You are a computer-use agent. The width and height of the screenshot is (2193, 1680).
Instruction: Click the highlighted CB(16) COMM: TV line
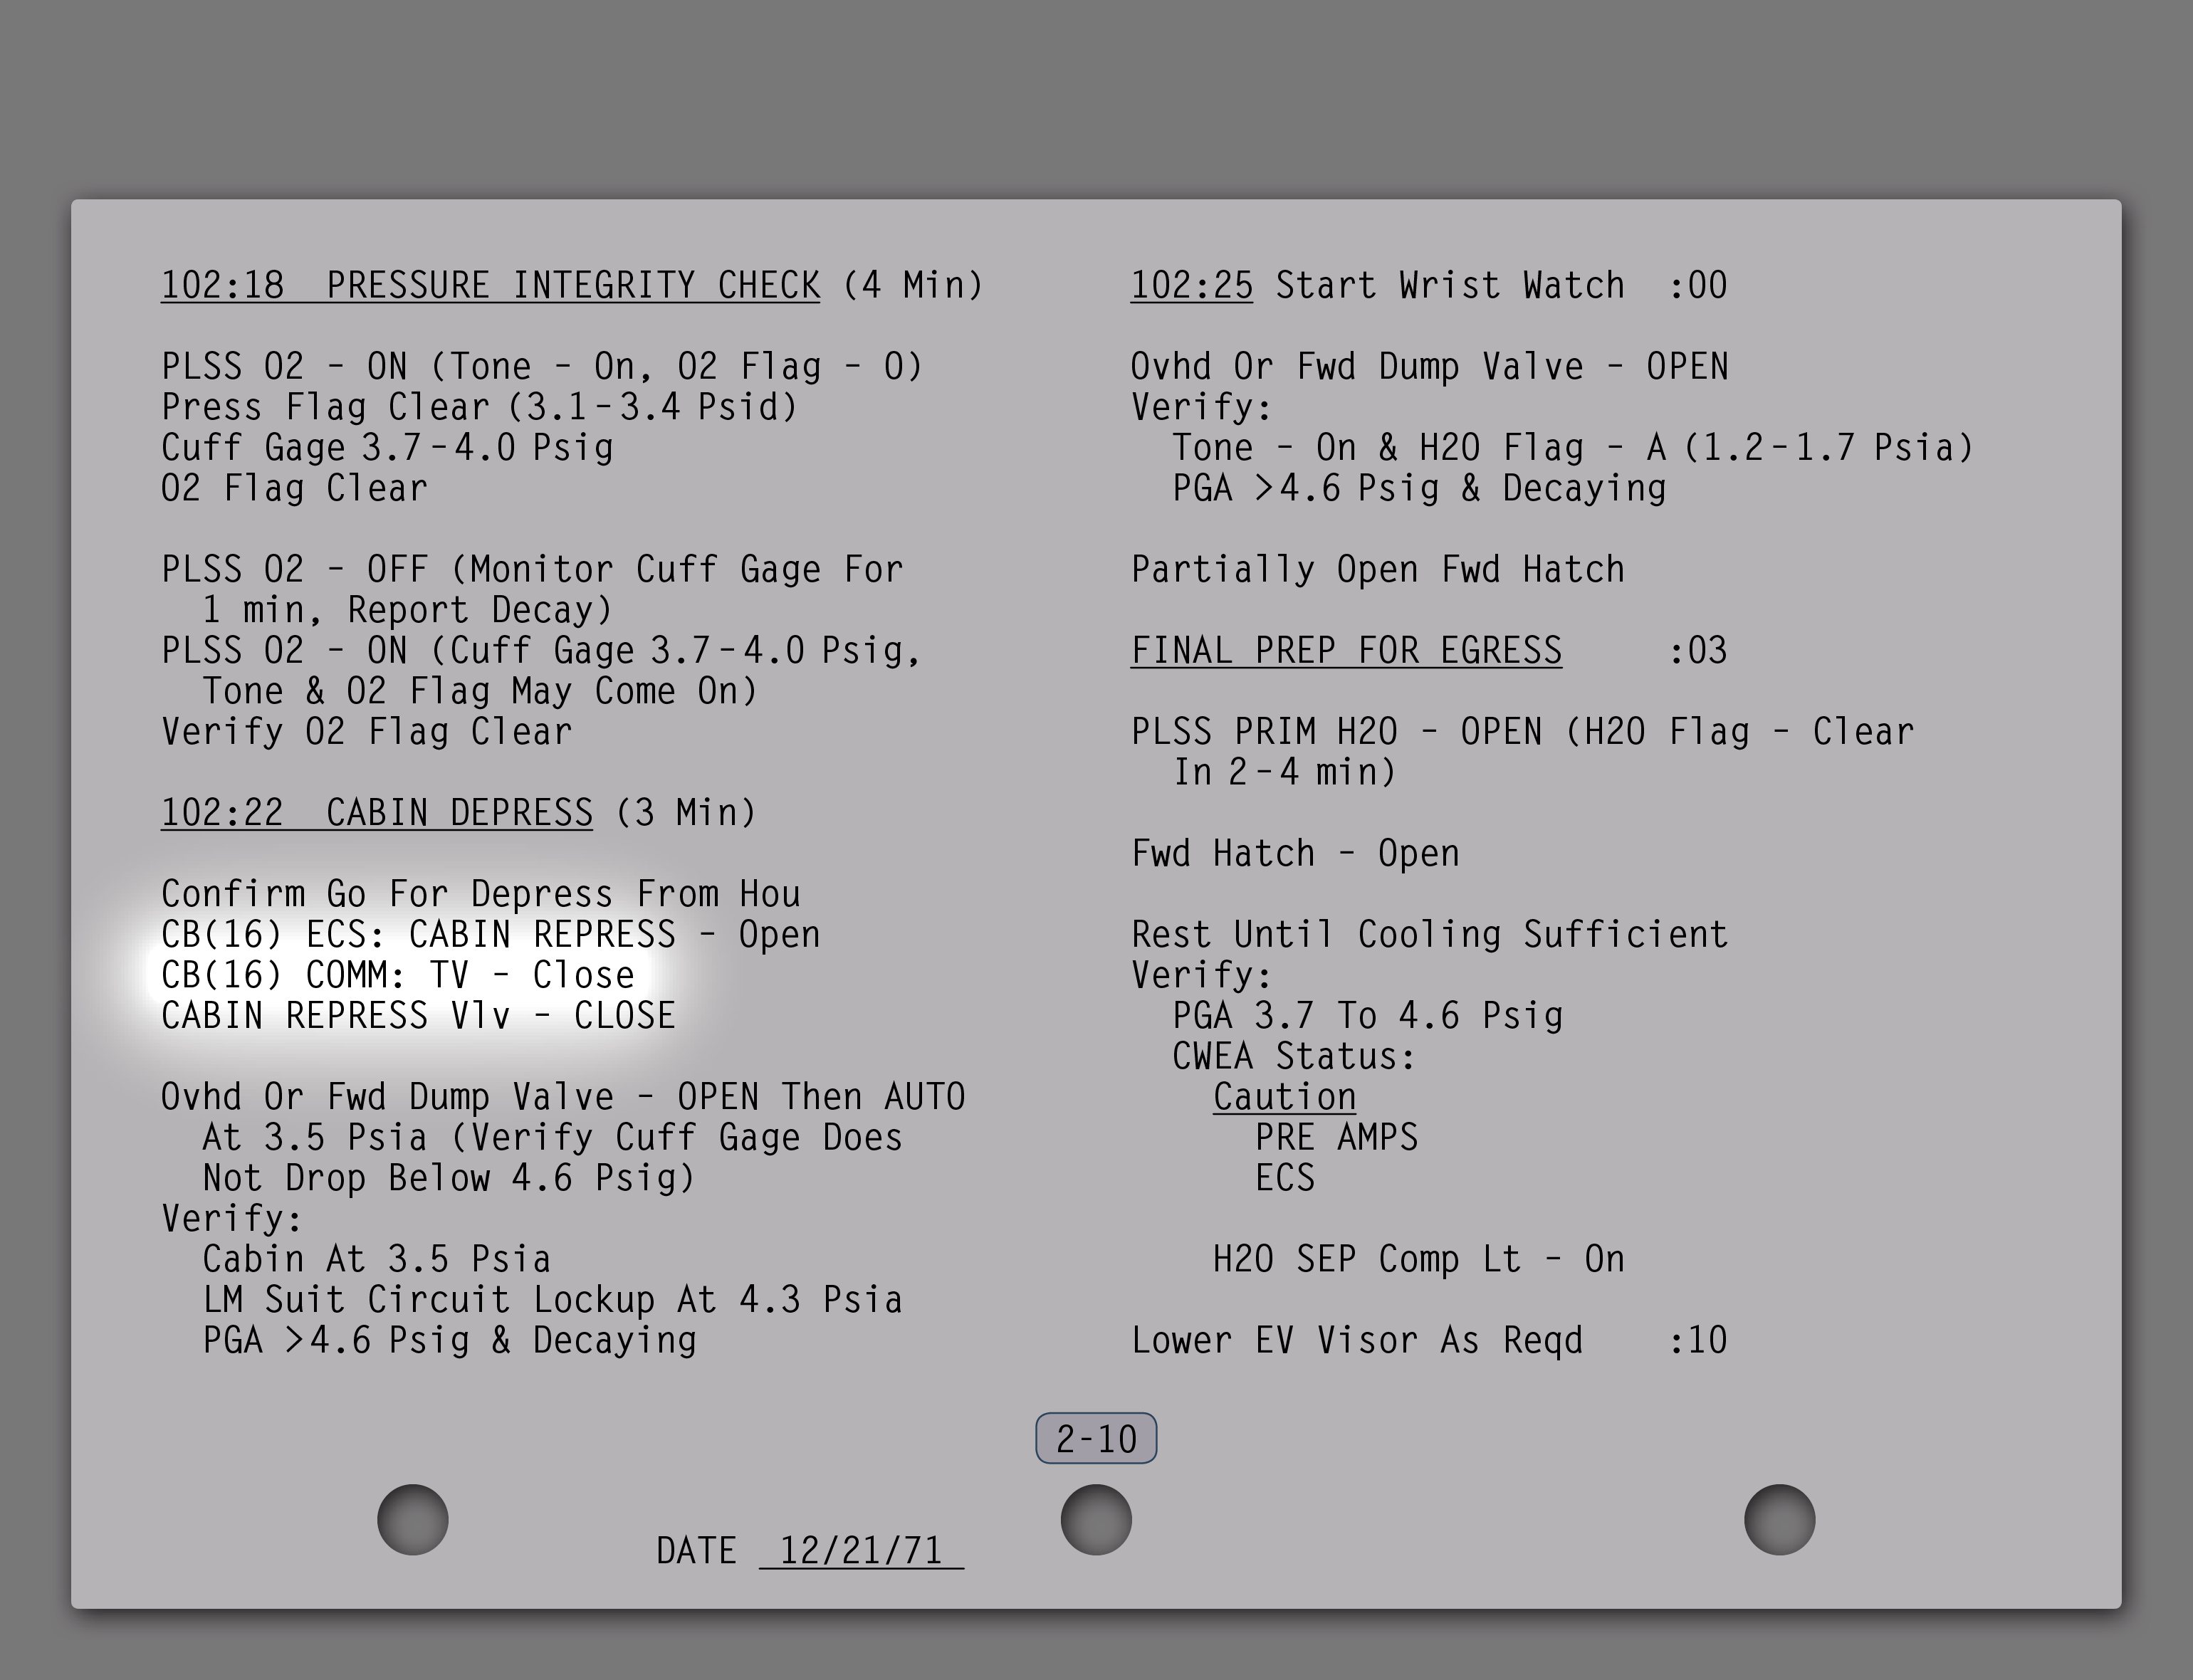click(x=398, y=975)
